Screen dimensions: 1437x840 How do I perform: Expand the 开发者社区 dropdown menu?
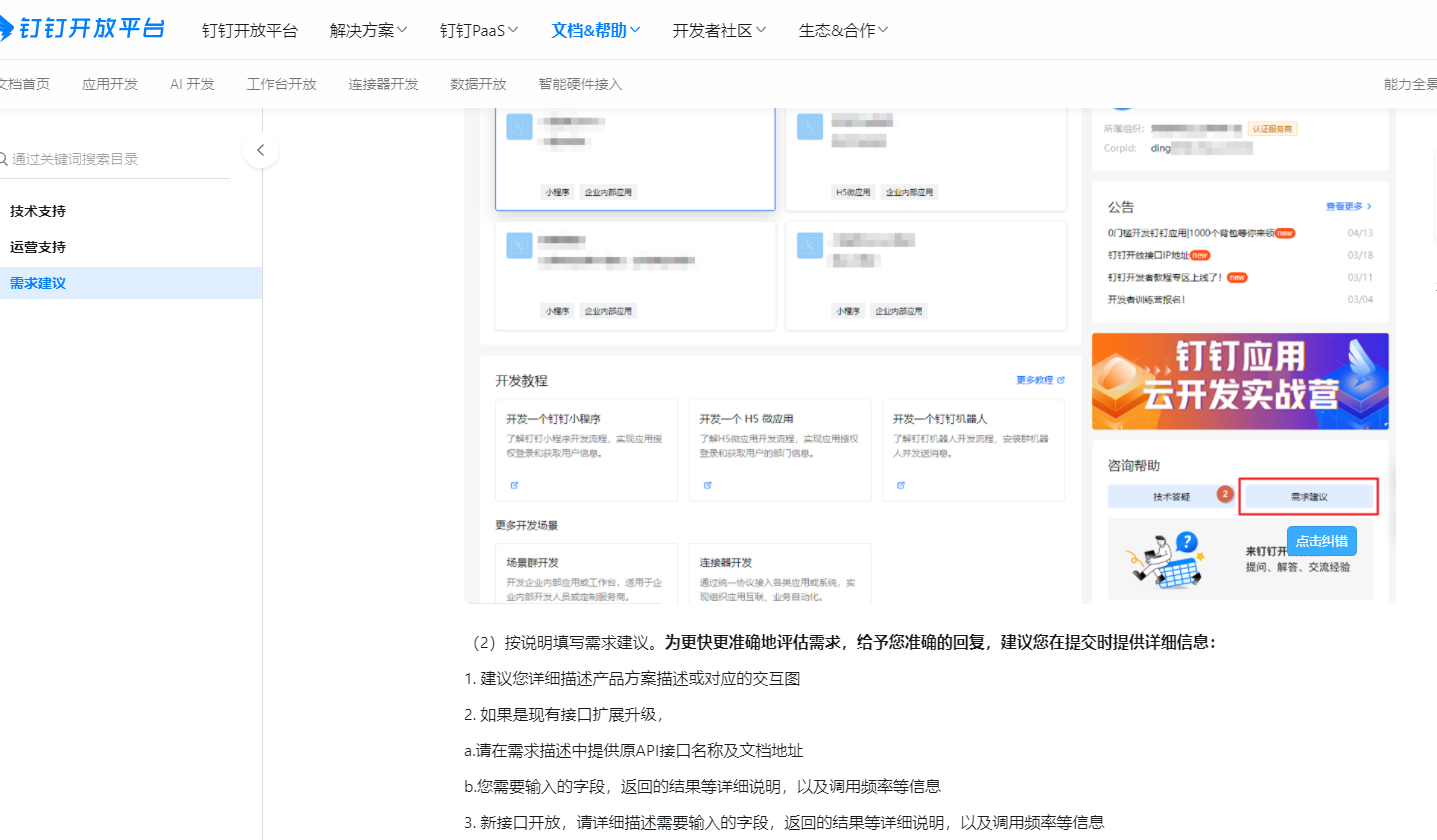pos(720,30)
